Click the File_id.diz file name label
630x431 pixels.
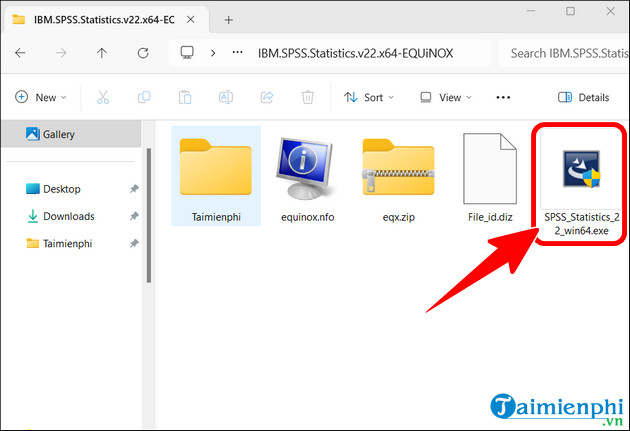tap(490, 217)
